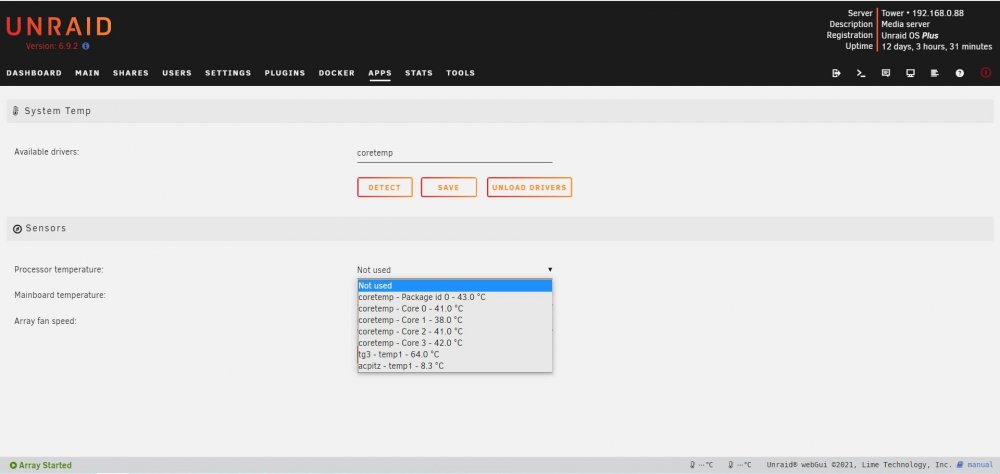Click the red alert icon in the header

point(985,73)
